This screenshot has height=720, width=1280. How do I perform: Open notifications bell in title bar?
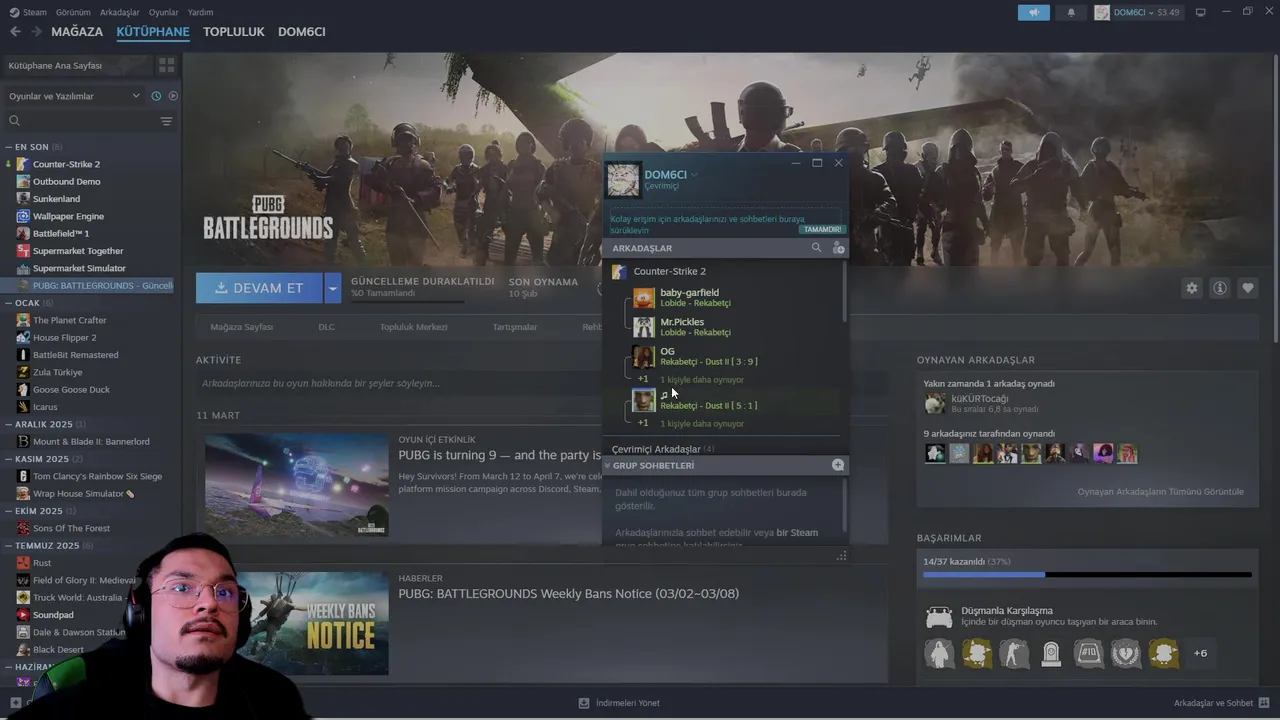(1071, 12)
